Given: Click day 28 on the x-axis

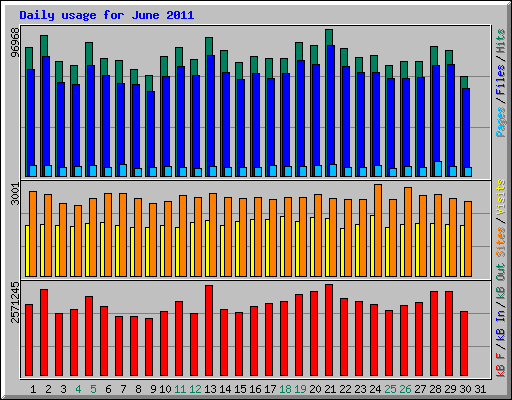Looking at the screenshot, I should [435, 389].
